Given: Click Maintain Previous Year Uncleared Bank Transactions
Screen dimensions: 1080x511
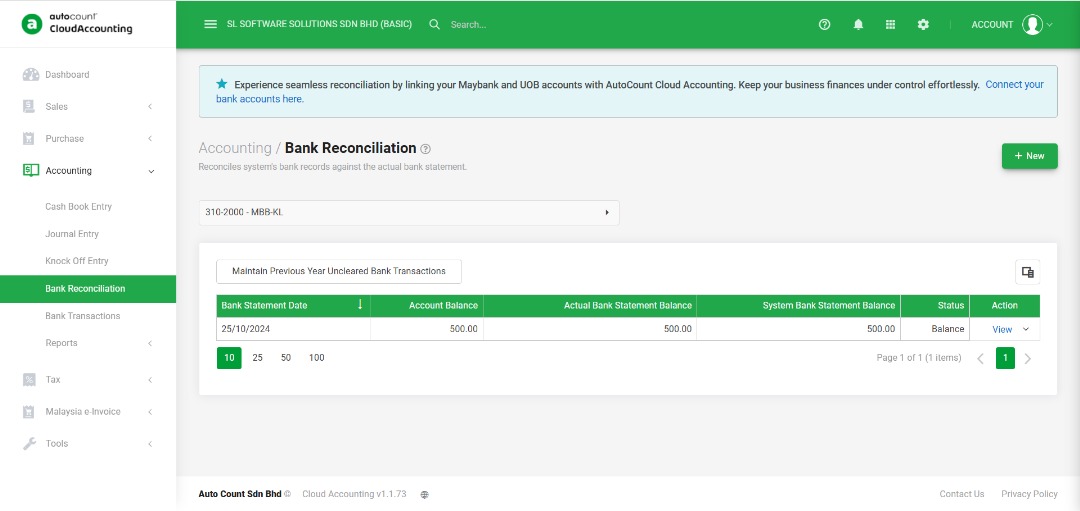Looking at the screenshot, I should [338, 271].
